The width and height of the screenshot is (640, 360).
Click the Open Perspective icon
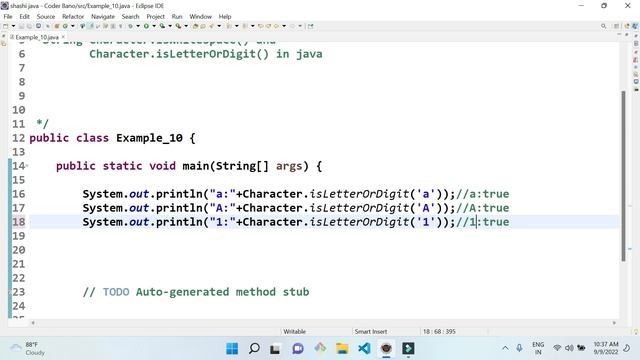[x=616, y=26]
